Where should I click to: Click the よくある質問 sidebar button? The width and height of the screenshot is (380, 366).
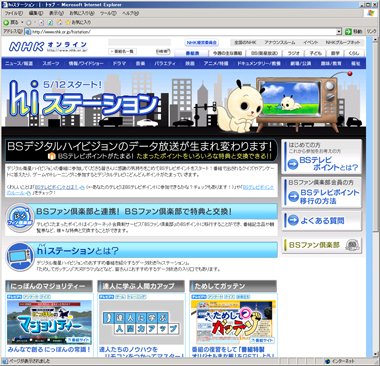322,220
